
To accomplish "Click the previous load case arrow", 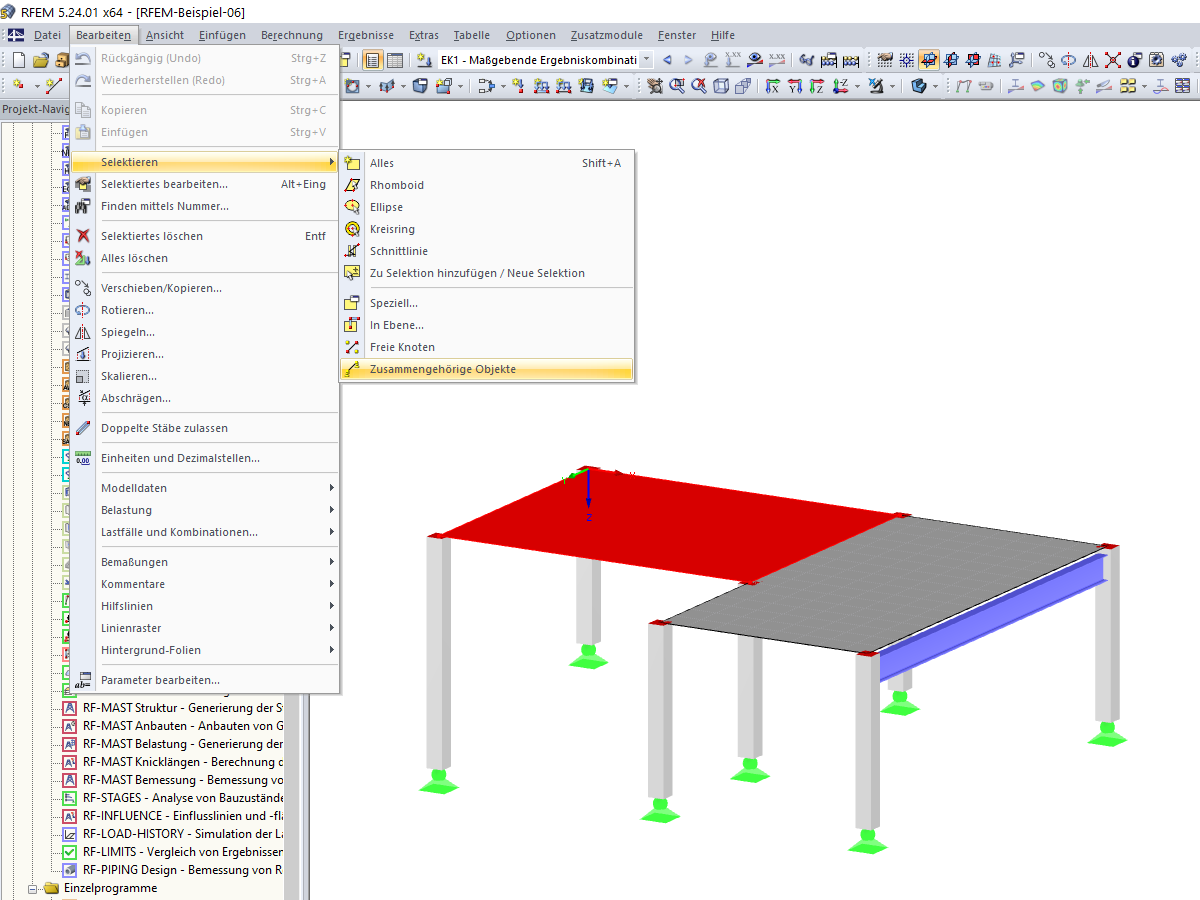I will (667, 60).
